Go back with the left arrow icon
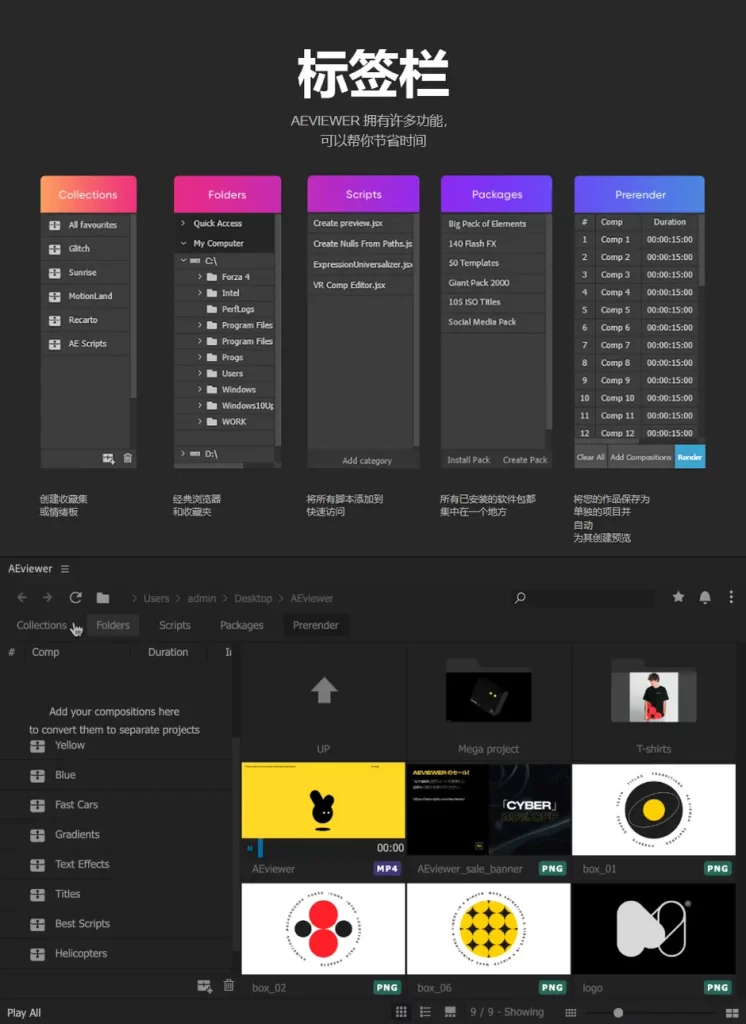 pos(22,598)
